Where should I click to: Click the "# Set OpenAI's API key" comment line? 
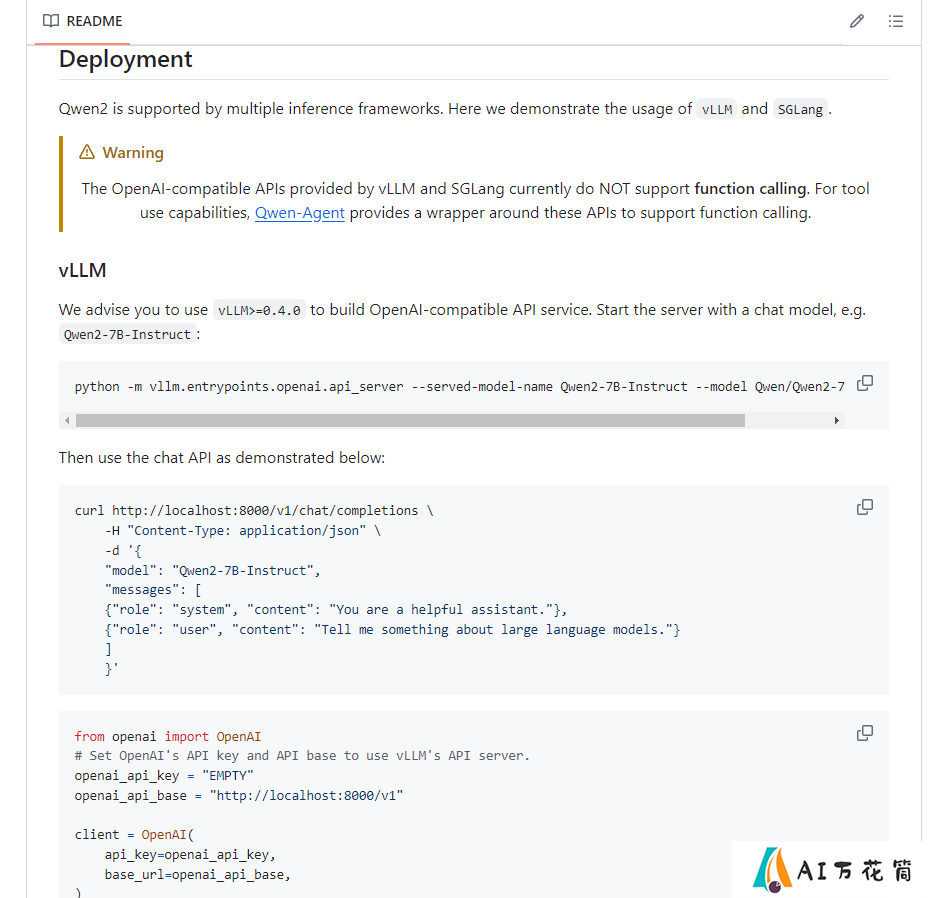pyautogui.click(x=302, y=756)
